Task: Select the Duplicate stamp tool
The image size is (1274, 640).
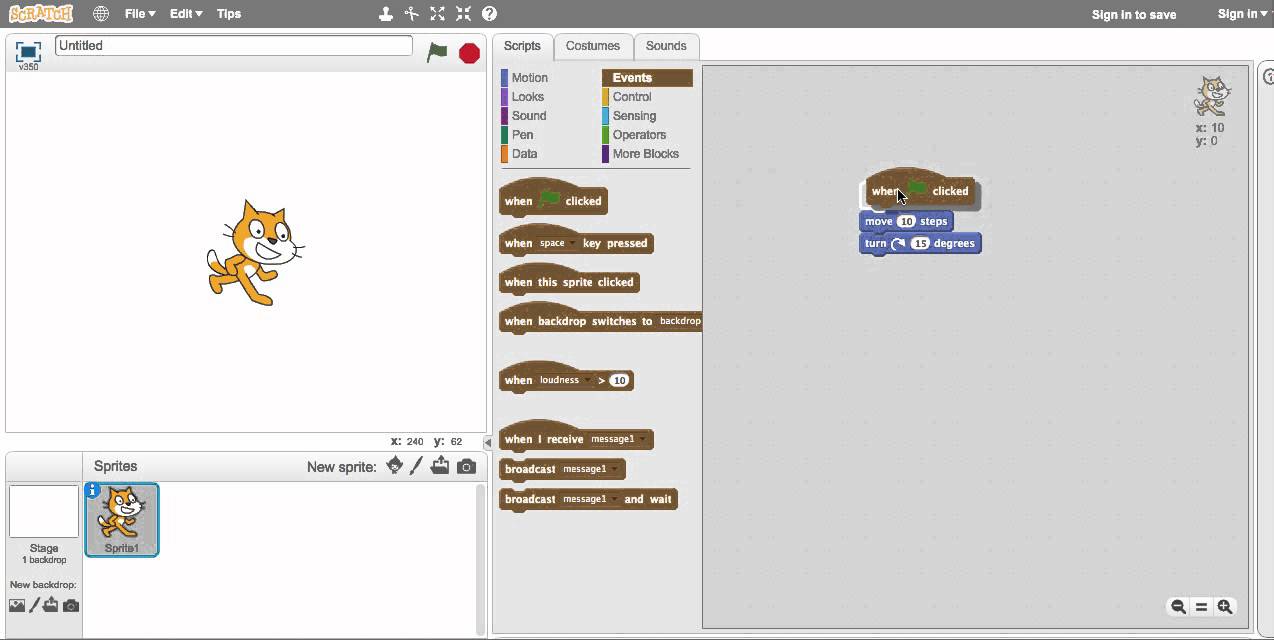Action: pyautogui.click(x=386, y=14)
